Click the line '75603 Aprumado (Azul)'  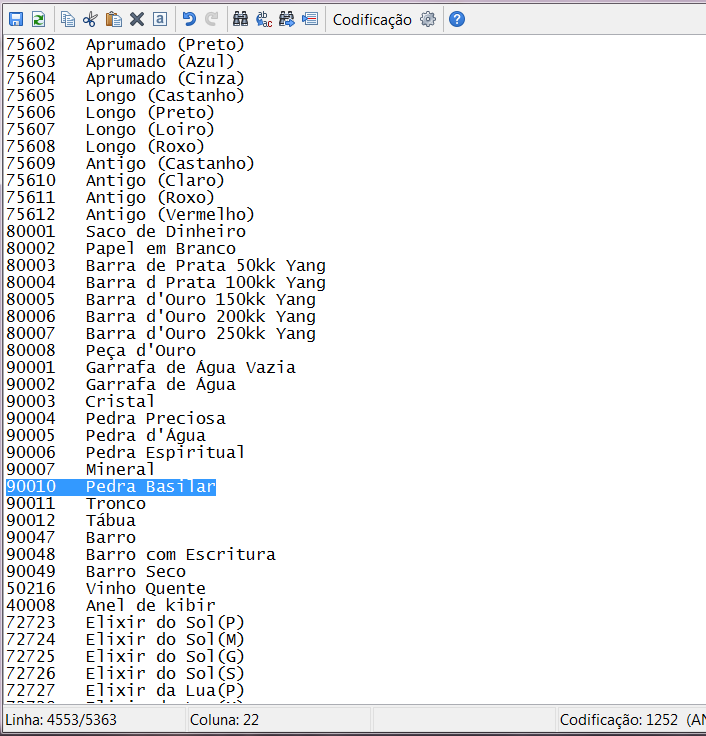pyautogui.click(x=120, y=61)
